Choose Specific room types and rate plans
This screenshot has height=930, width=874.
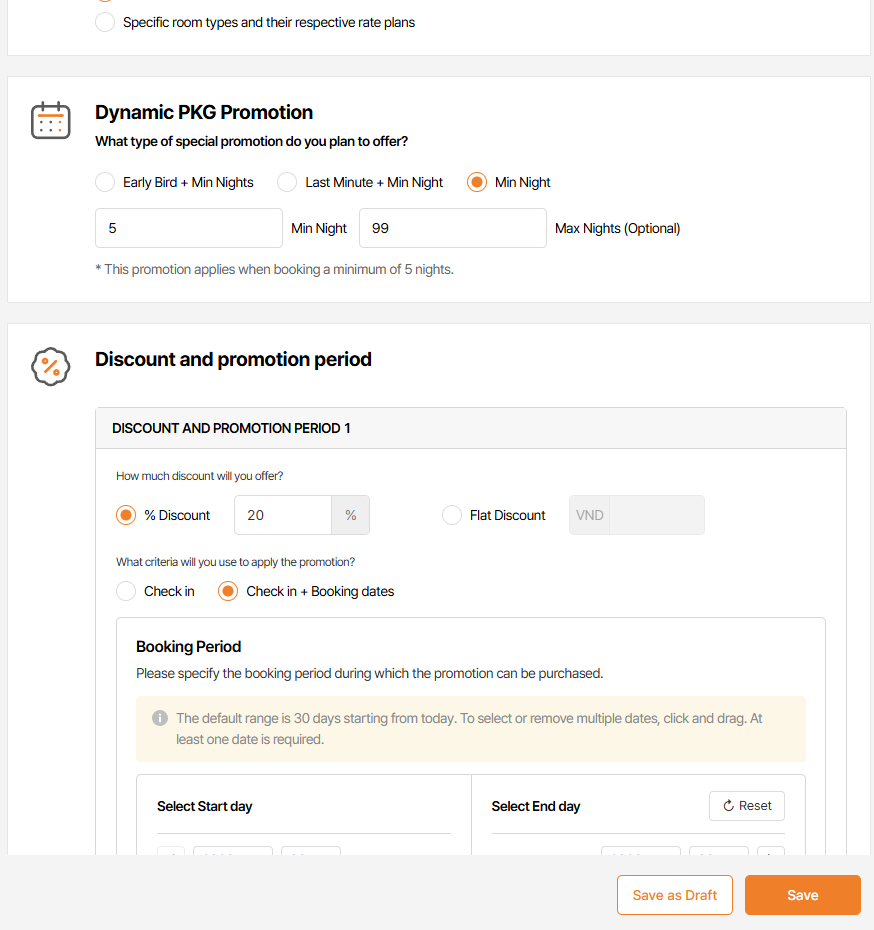coord(105,22)
